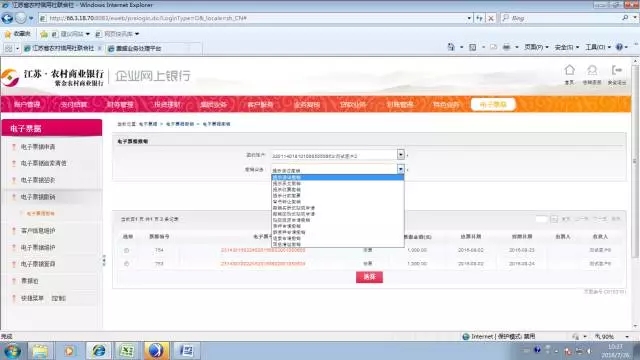Collapse the query type dropdown arrow
Image resolution: width=640 pixels, height=360 pixels.
point(400,169)
